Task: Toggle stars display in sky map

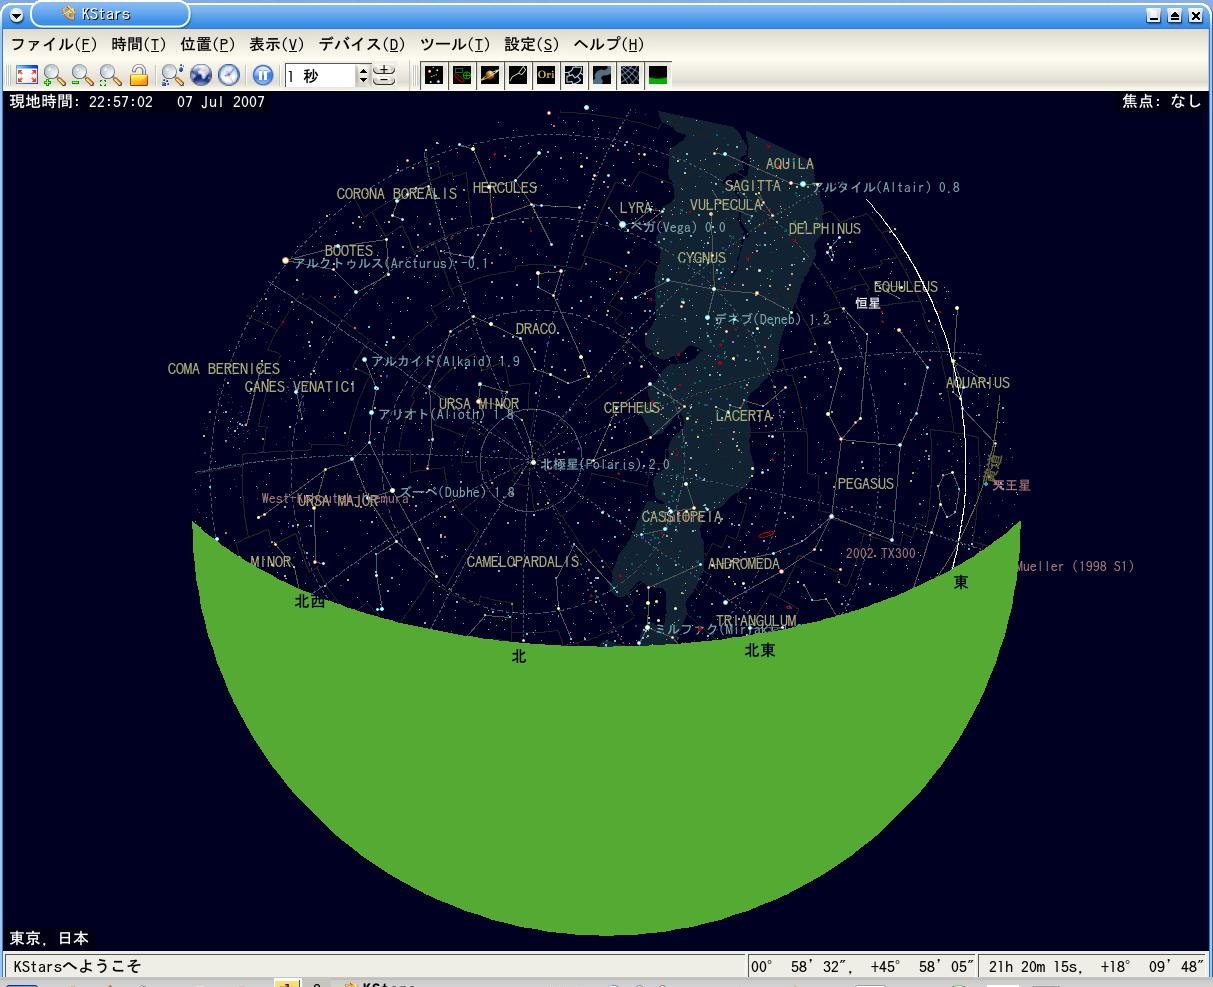Action: [x=434, y=75]
